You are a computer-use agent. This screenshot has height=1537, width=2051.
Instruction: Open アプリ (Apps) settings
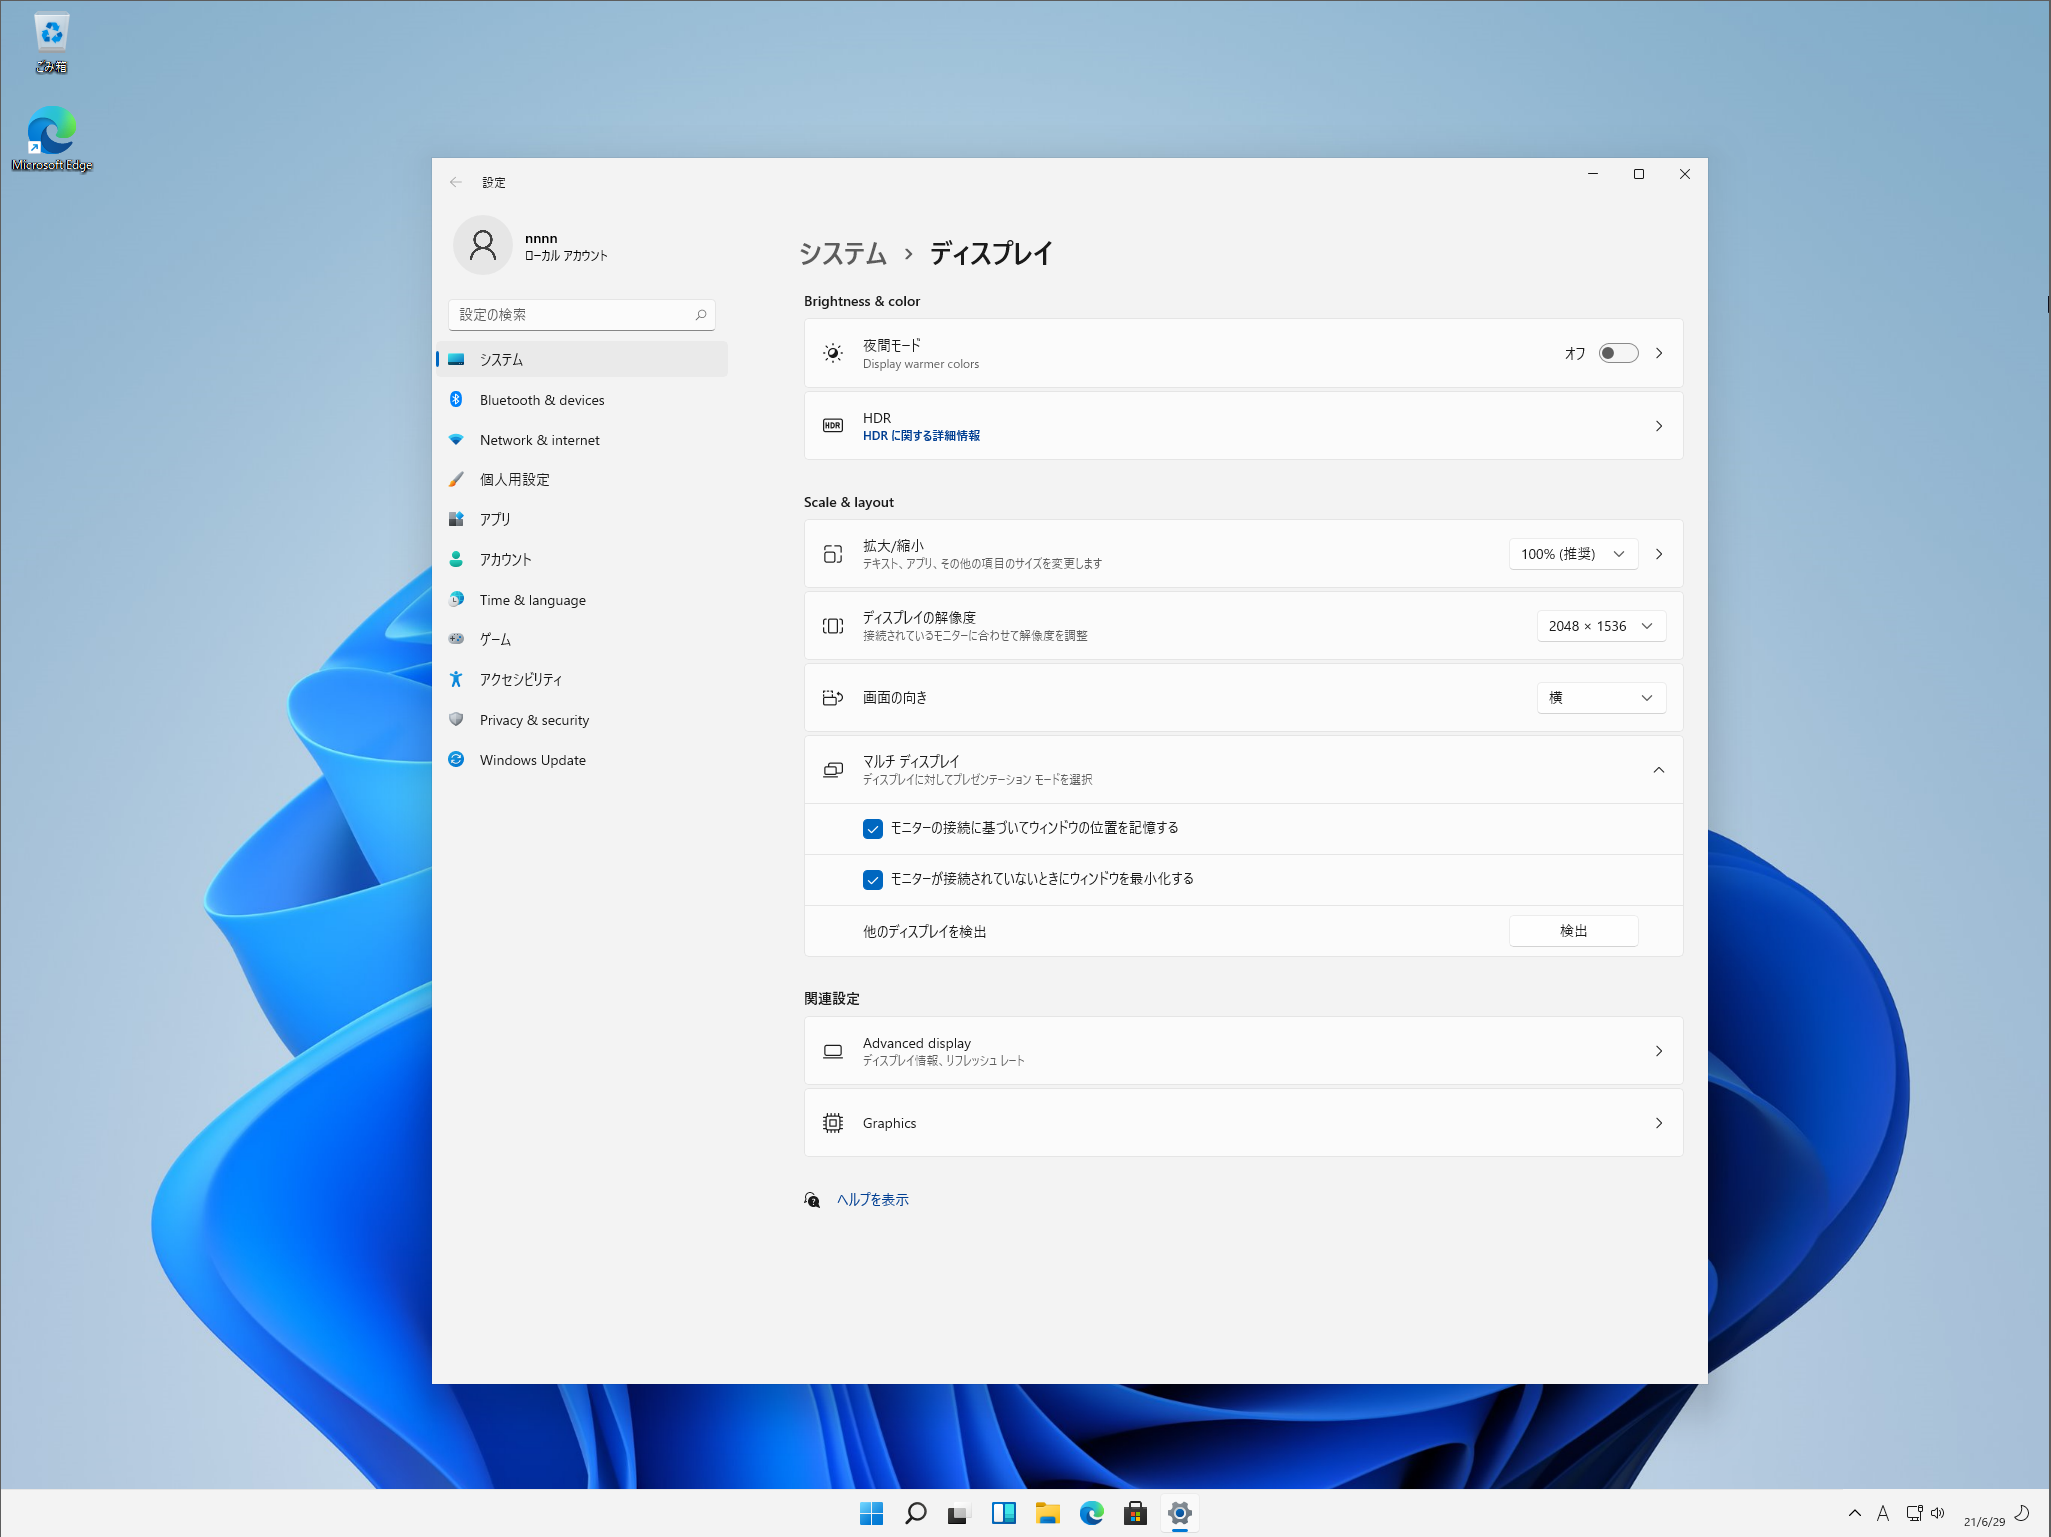pyautogui.click(x=582, y=520)
